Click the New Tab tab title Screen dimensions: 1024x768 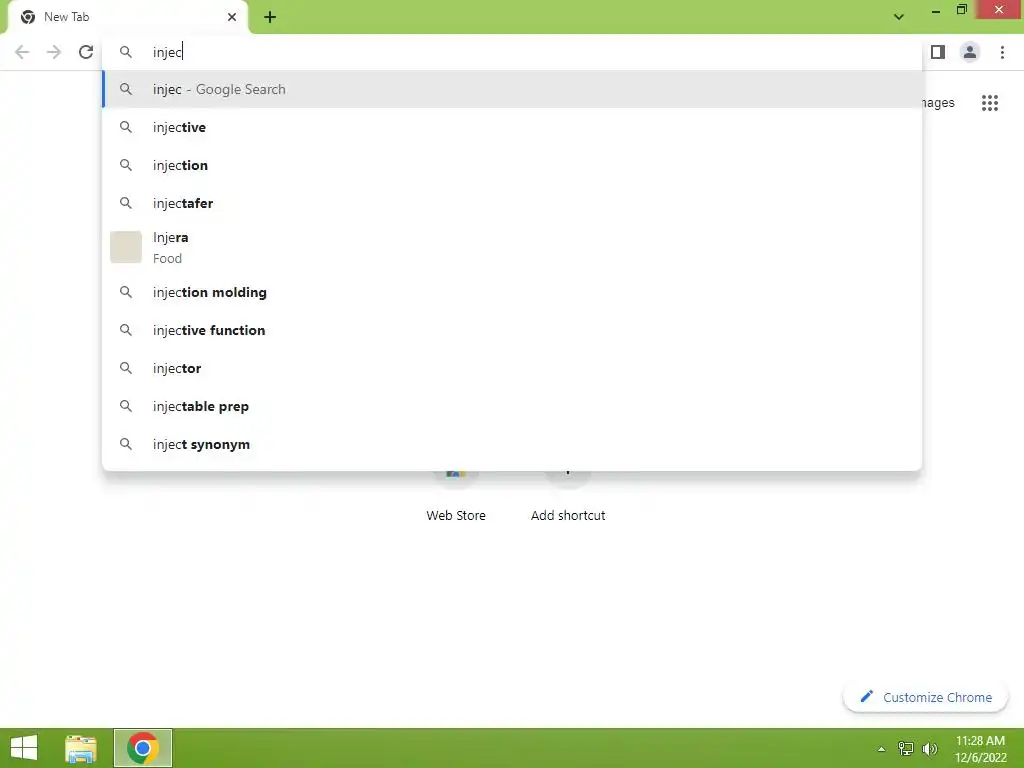[x=67, y=17]
